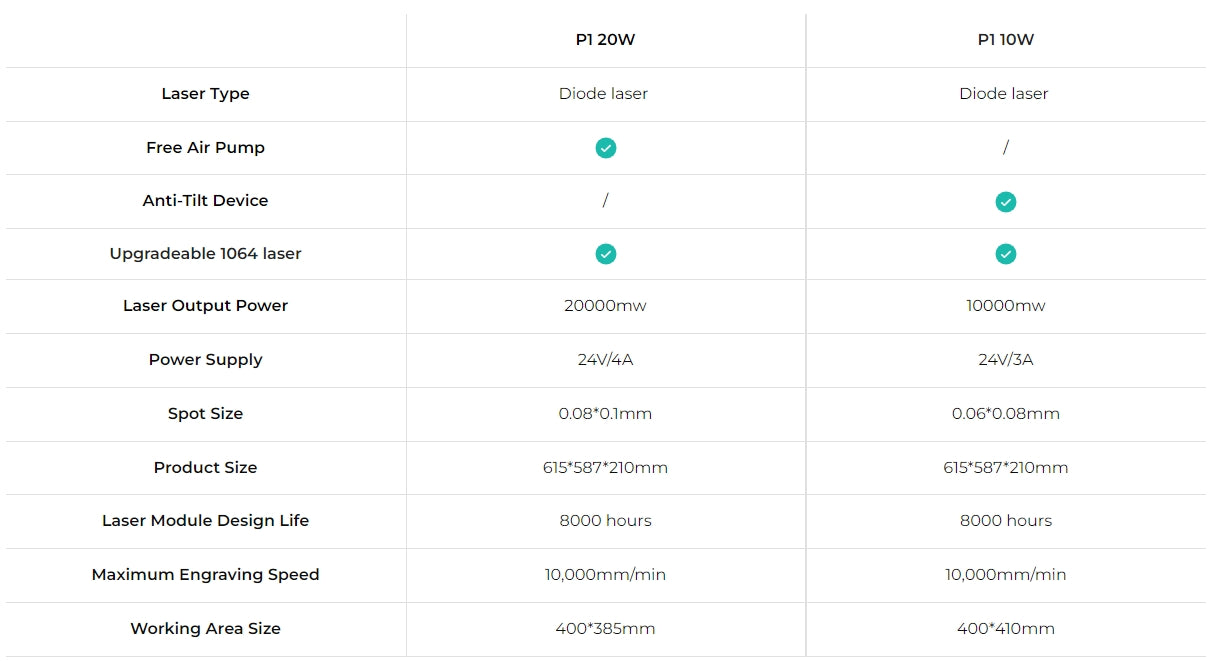Click Upgradeable 1064 laser checkmark under P1 10W
Screen dimensions: 1213x661
point(1006,254)
